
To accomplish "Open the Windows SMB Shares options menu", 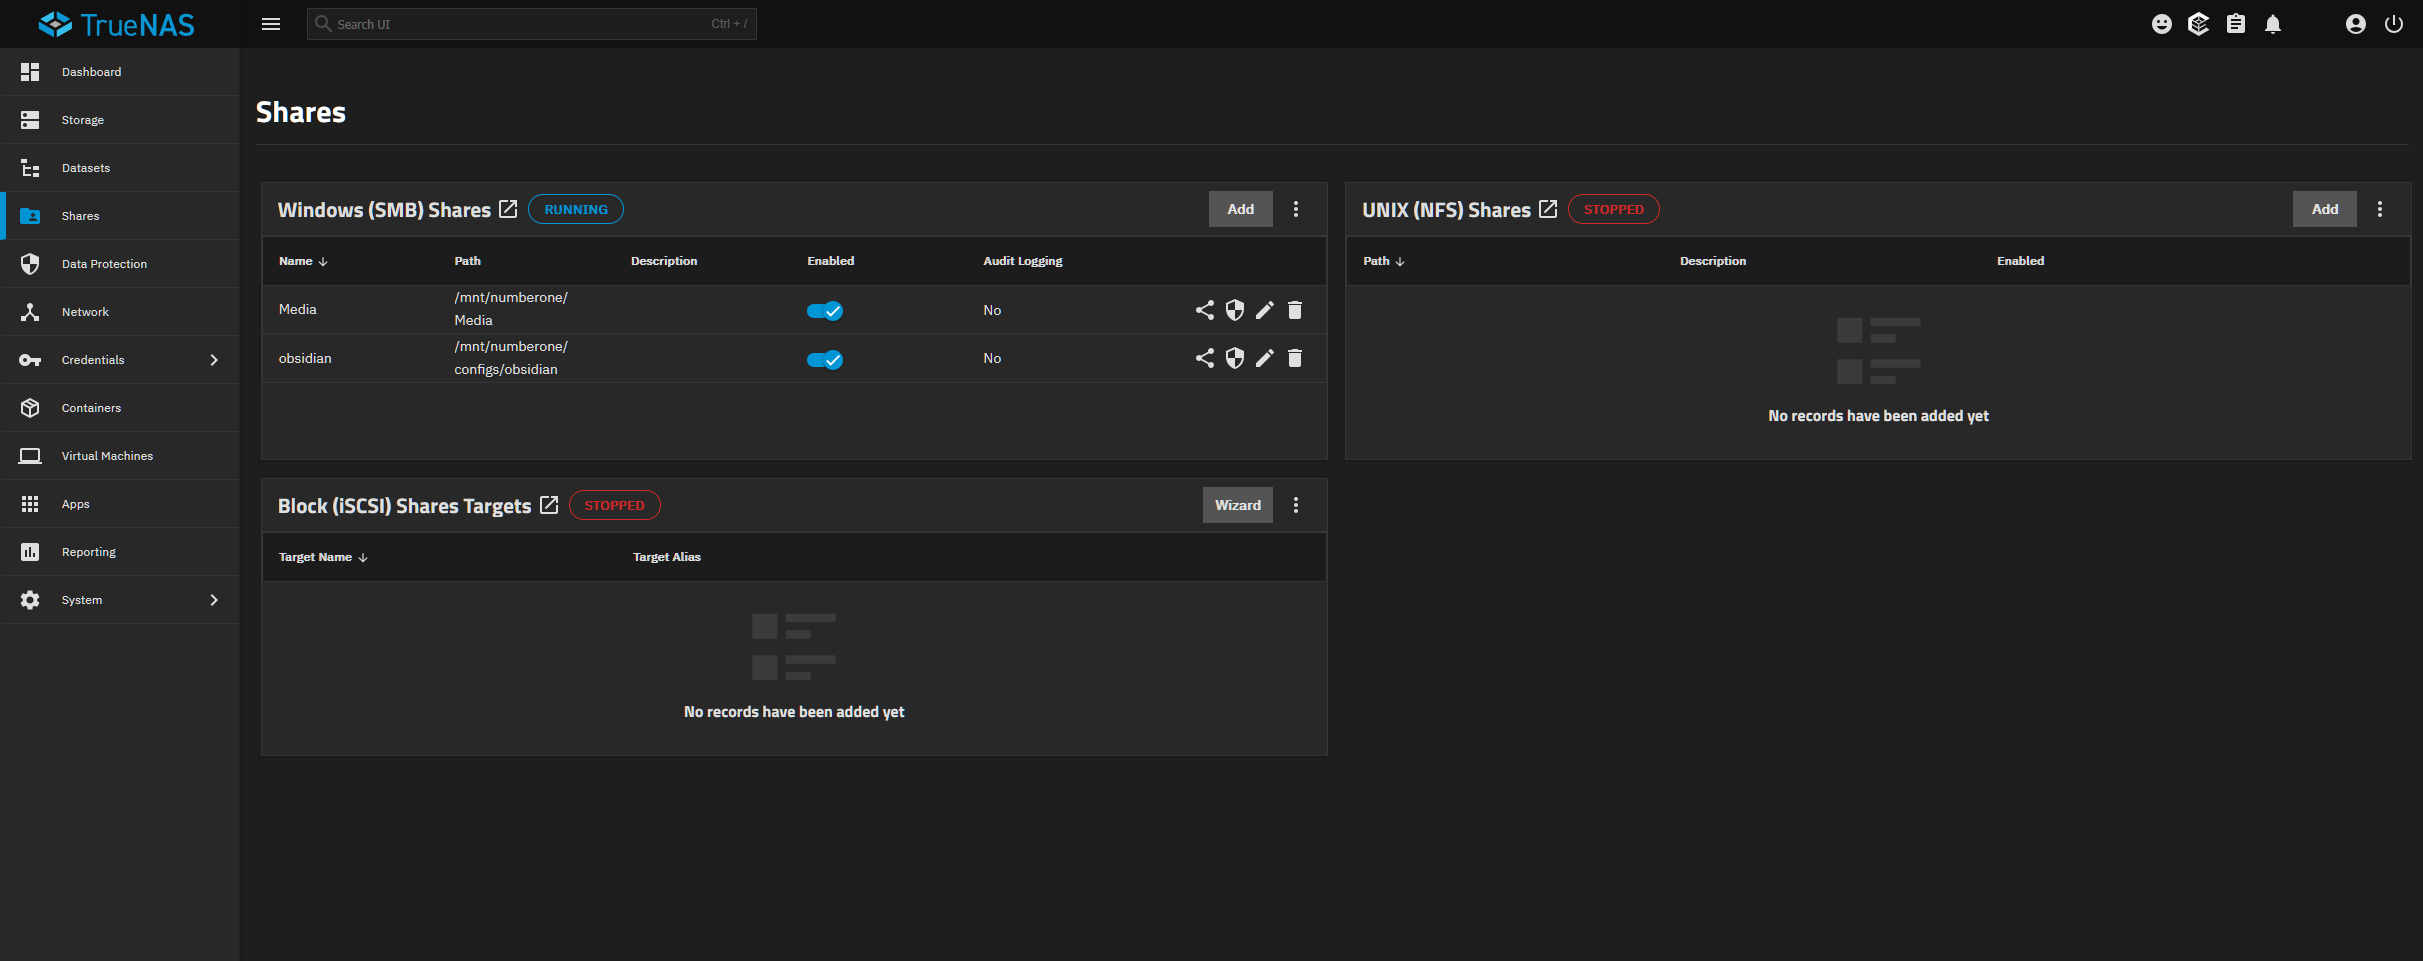I will pyautogui.click(x=1295, y=209).
